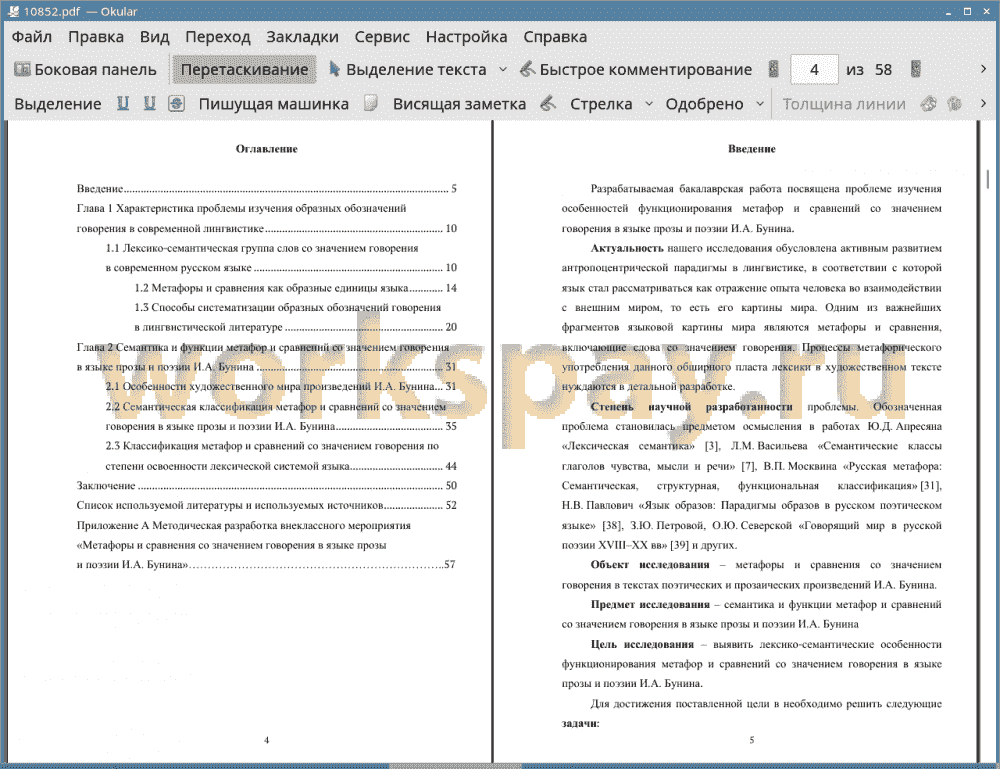
Task: Expand the Выделение текста dropdown arrow
Action: click(x=503, y=70)
